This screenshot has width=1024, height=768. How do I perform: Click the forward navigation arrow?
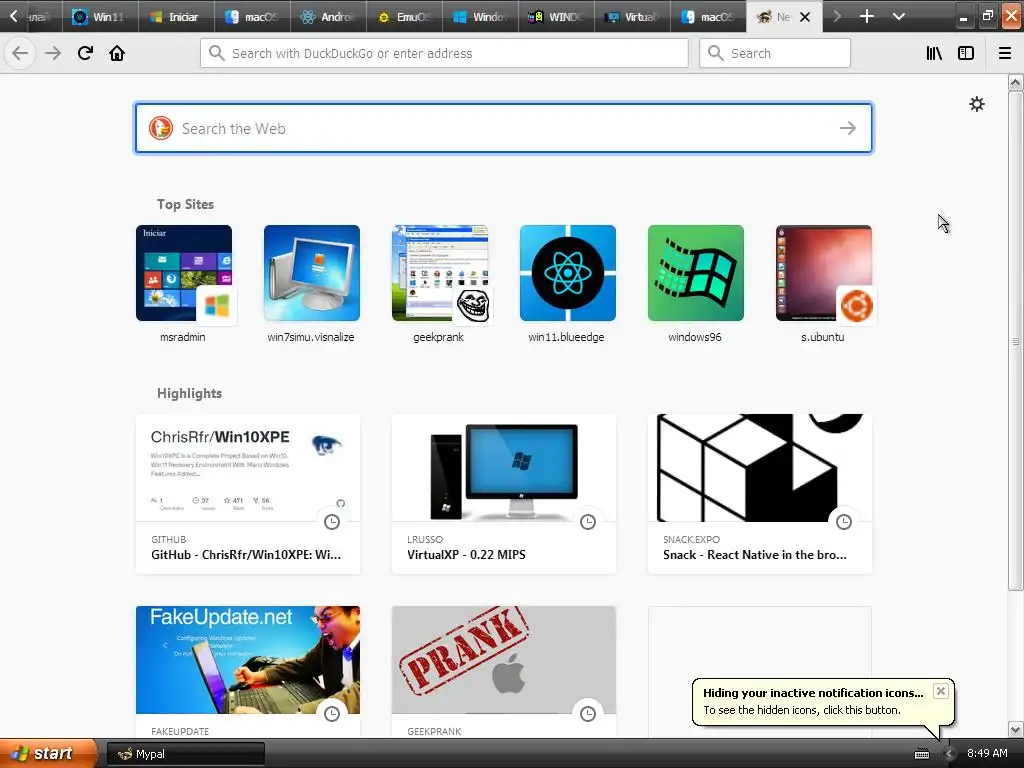53,53
